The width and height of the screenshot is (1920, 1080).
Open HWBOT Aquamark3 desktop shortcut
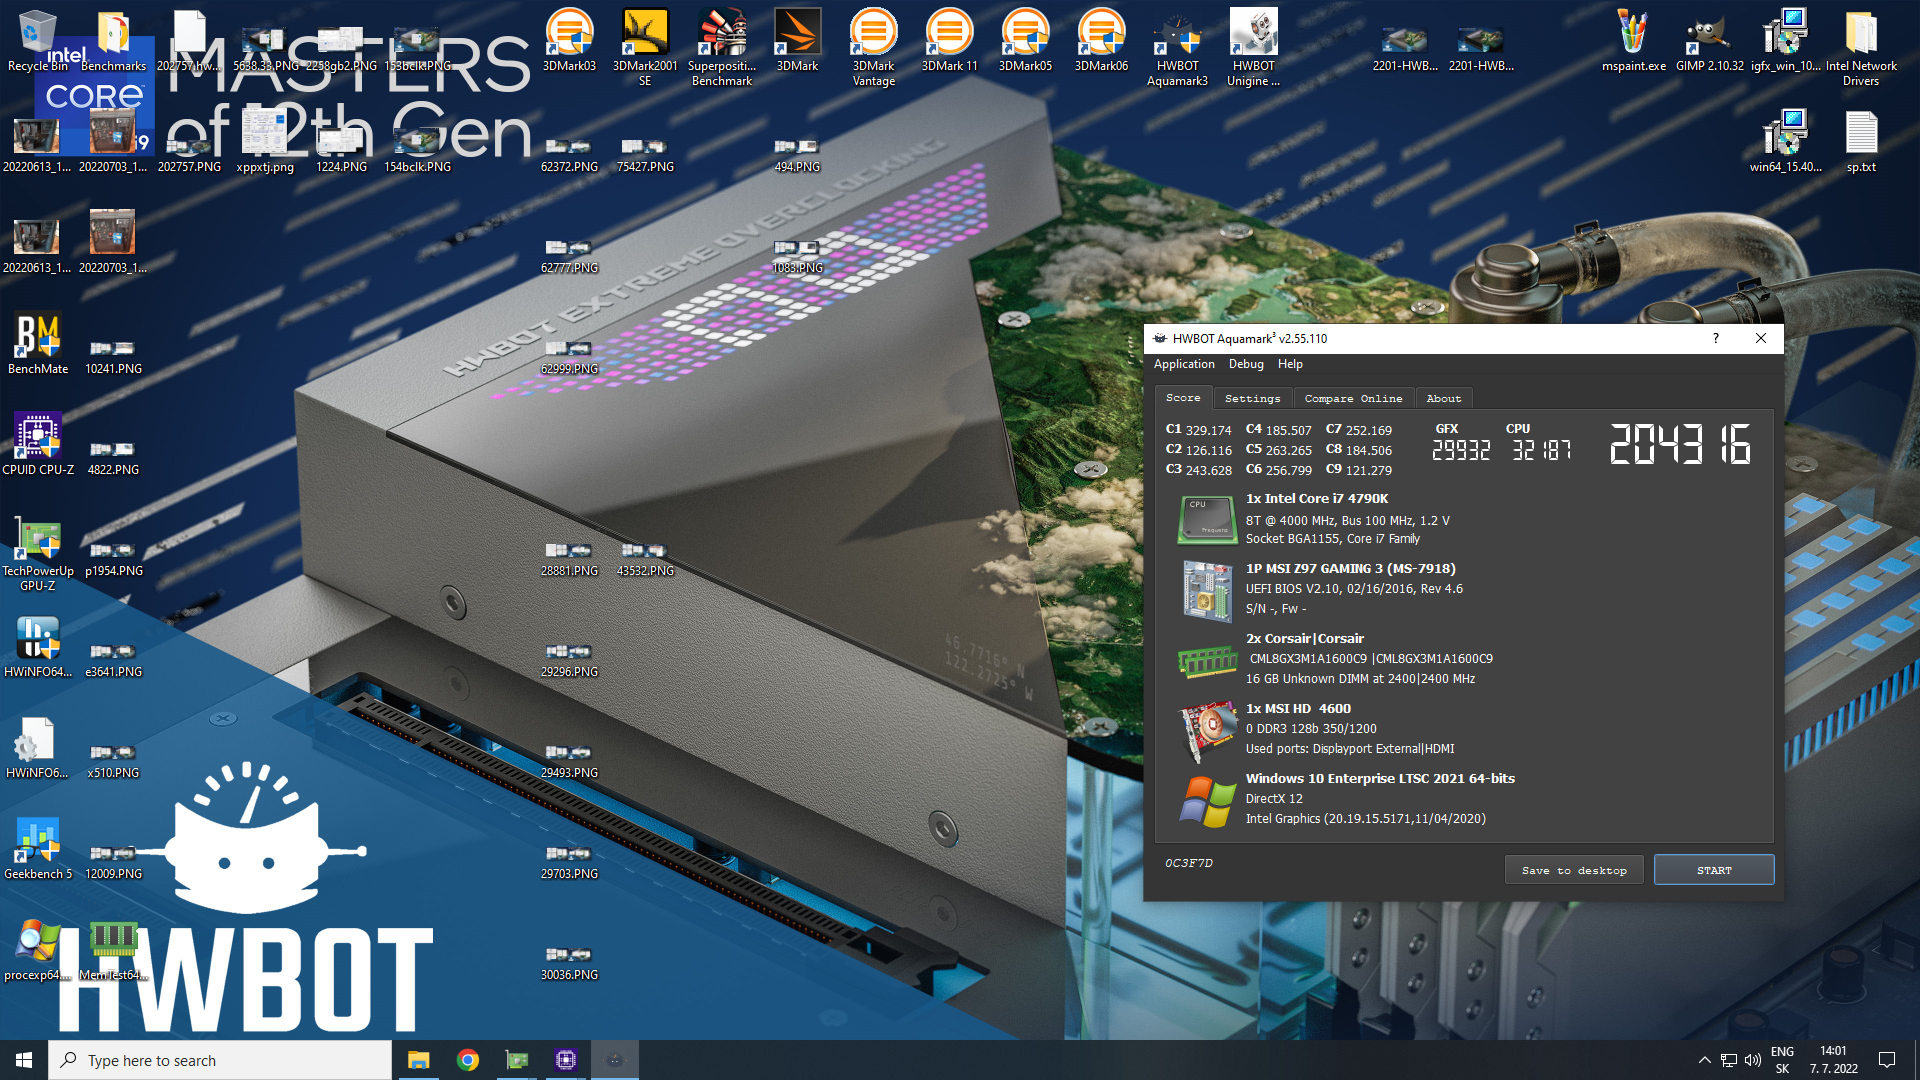coord(1177,47)
